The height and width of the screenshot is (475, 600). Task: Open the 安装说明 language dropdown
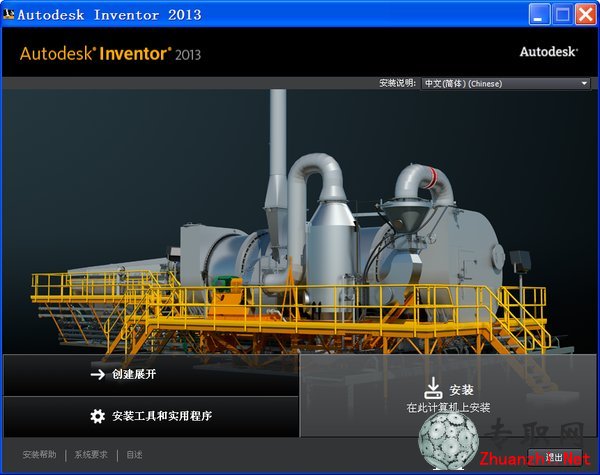[x=505, y=83]
